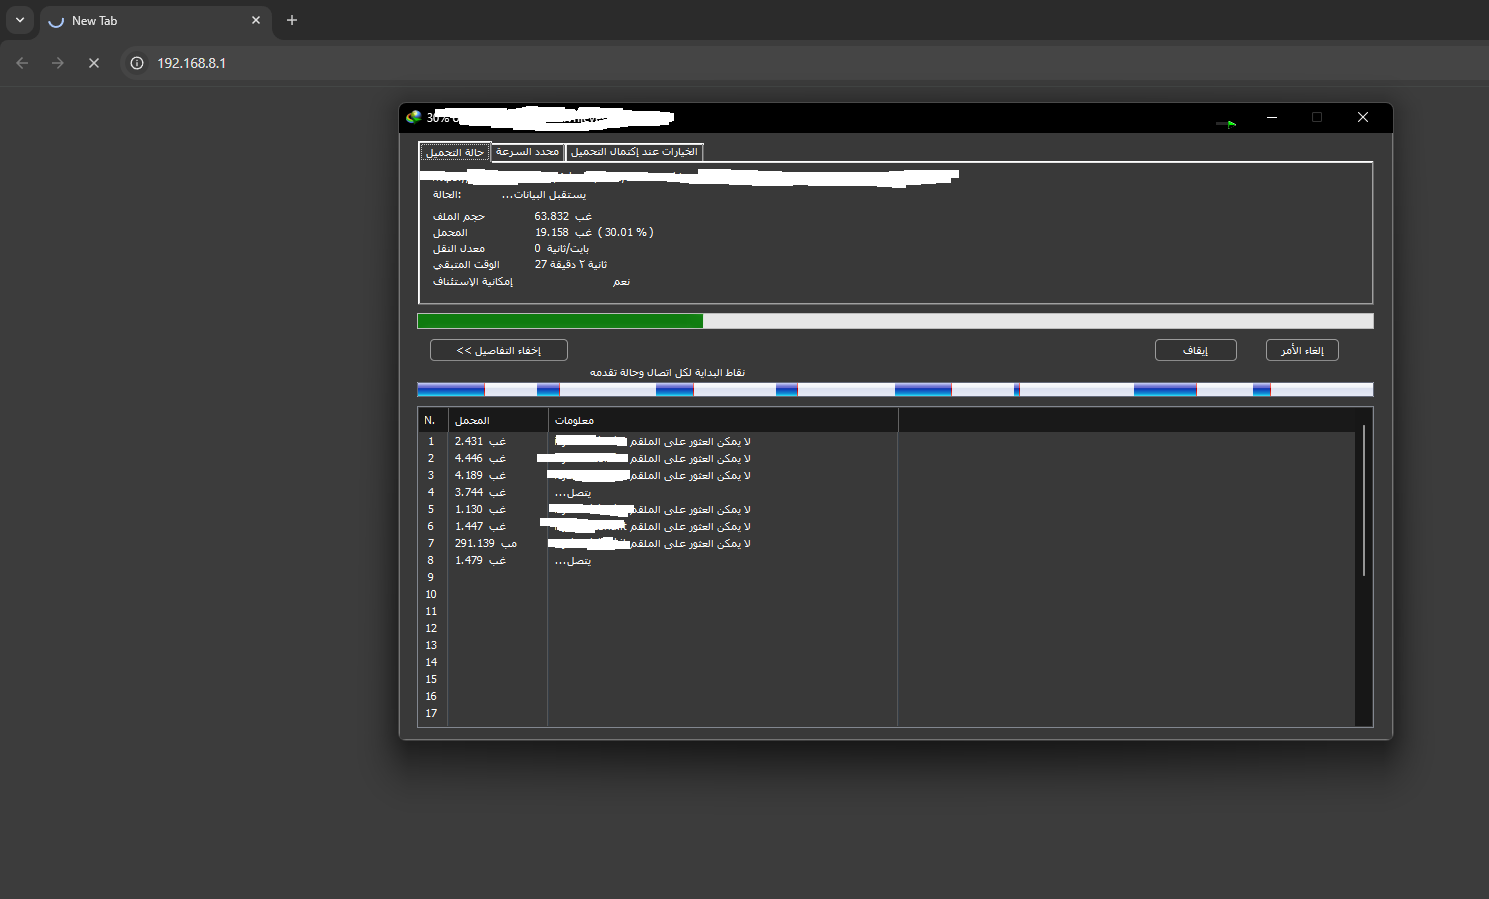
Task: Click the blue connection segments progress strip
Action: coord(894,389)
